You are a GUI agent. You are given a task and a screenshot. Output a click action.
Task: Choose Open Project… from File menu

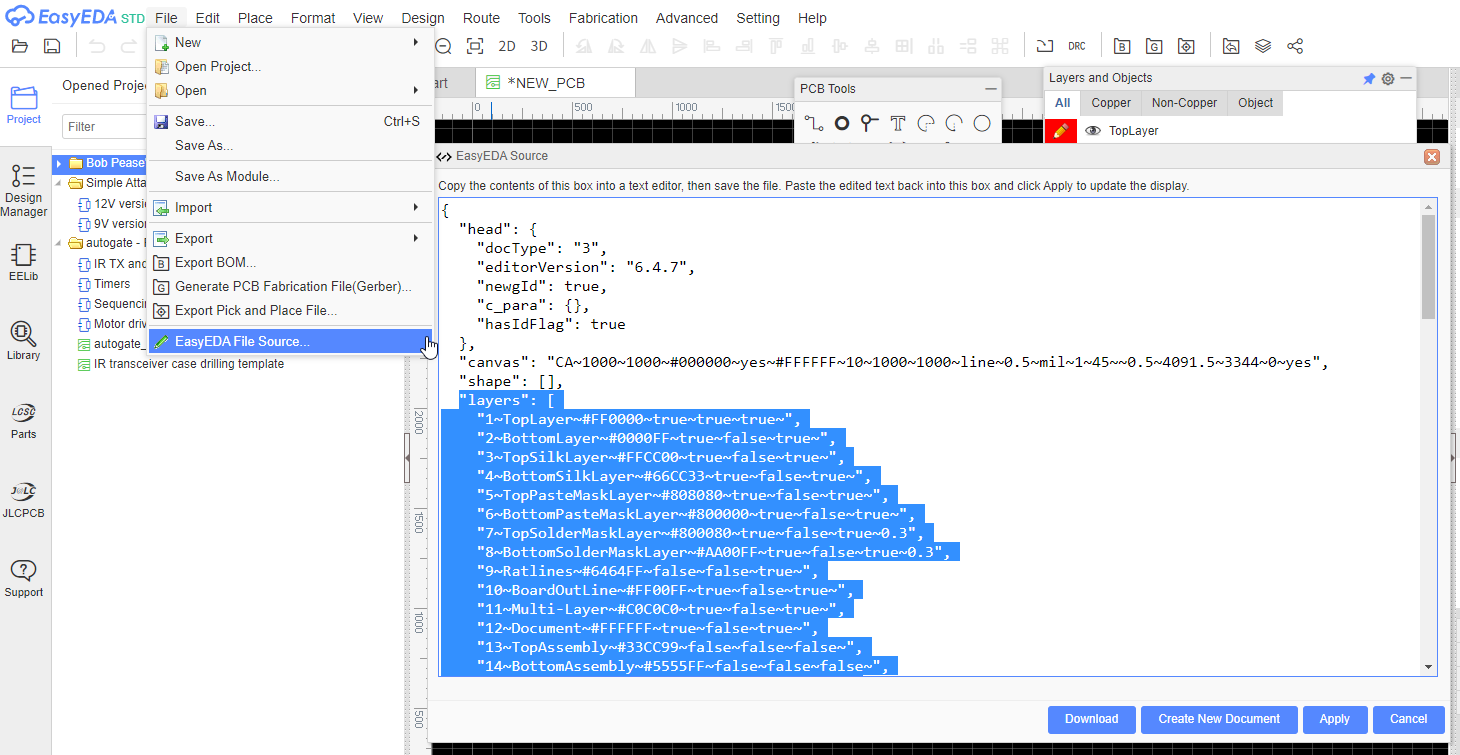[x=290, y=66]
